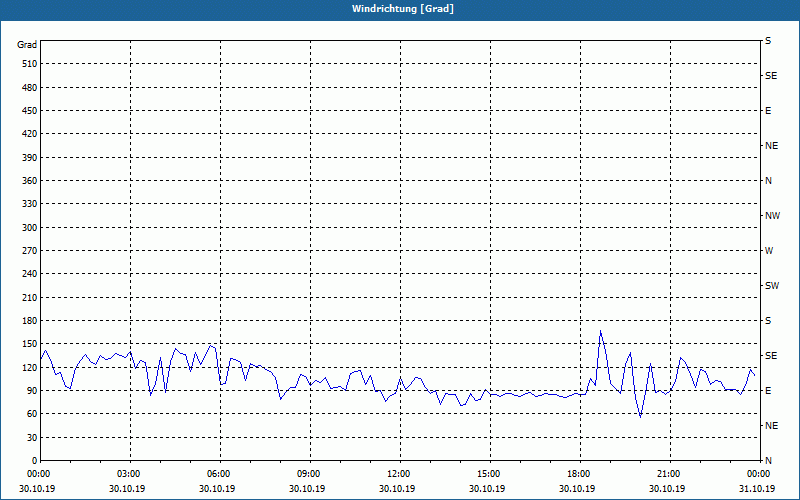The height and width of the screenshot is (500, 800).
Task: Click the SW compass label
Action: pos(772,286)
